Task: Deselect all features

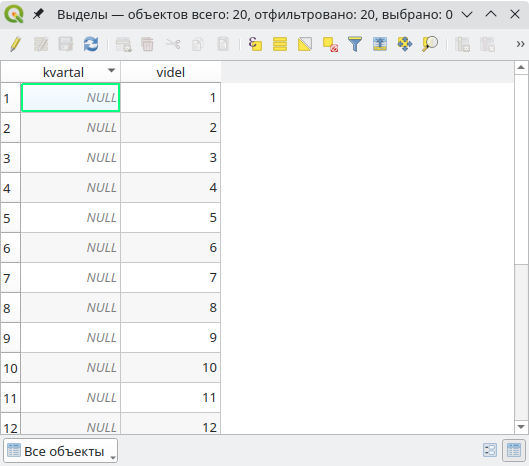Action: [x=330, y=44]
